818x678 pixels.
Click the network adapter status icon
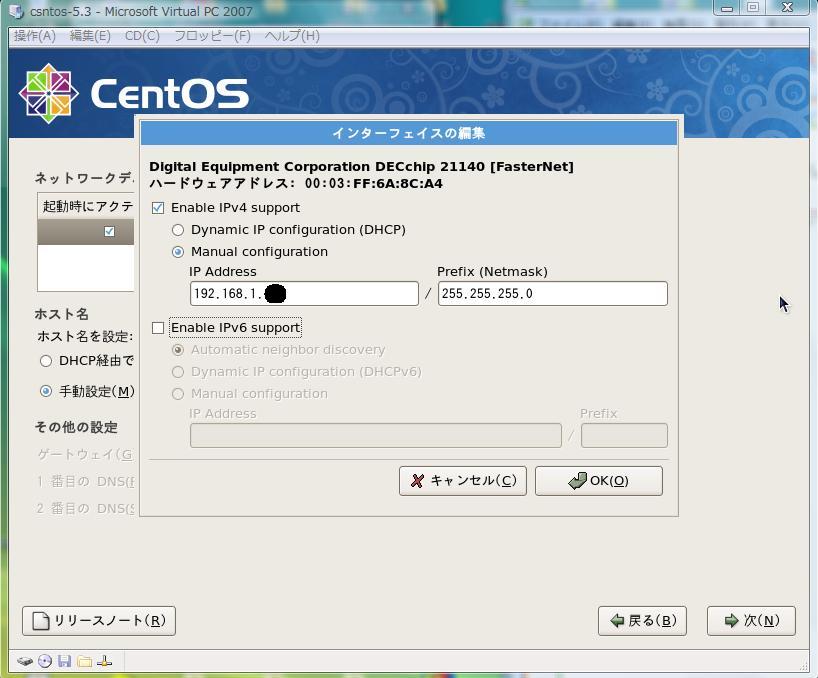tap(105, 661)
